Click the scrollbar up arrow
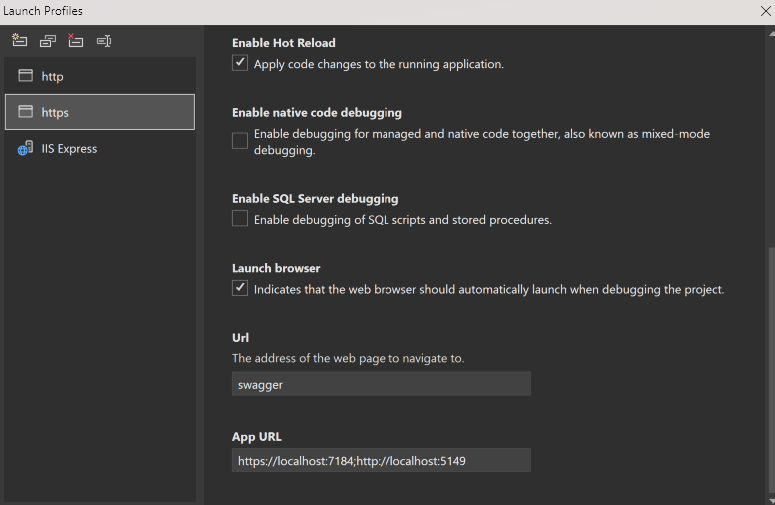The image size is (775, 505). (772, 34)
